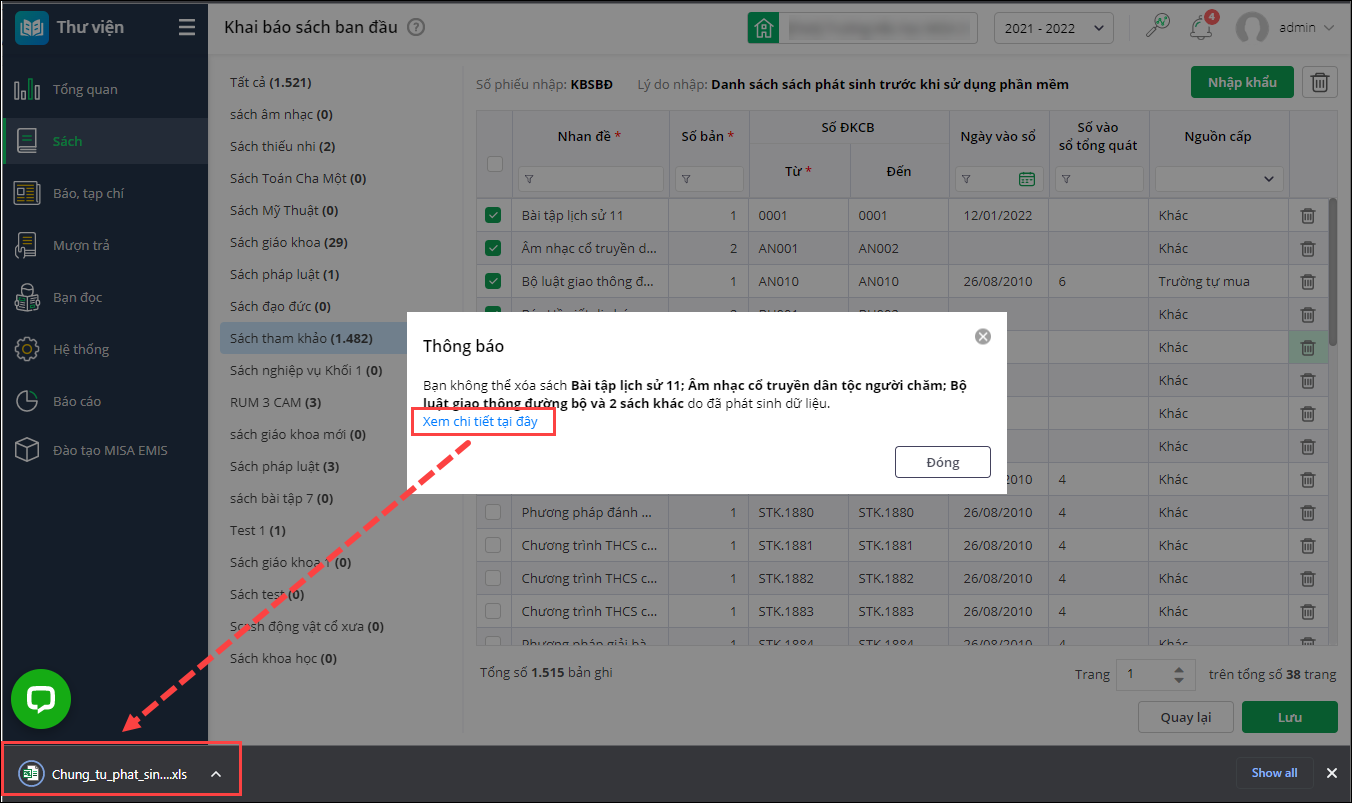Click the Lưu button

click(x=1290, y=717)
